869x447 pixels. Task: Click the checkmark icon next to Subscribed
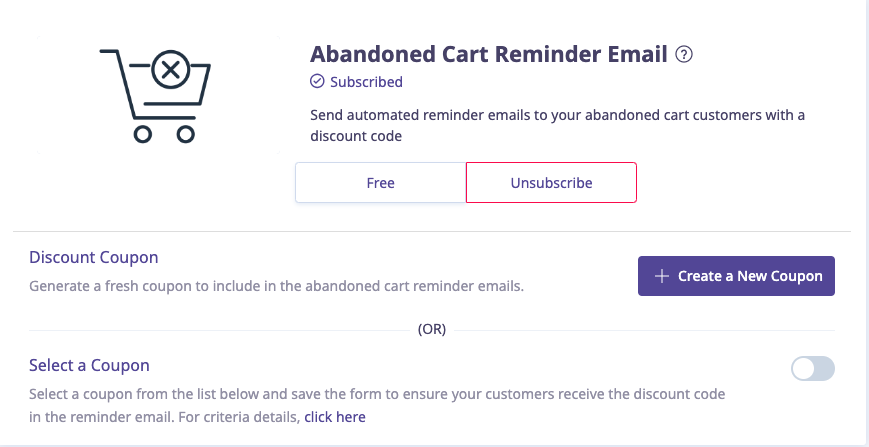pyautogui.click(x=317, y=82)
